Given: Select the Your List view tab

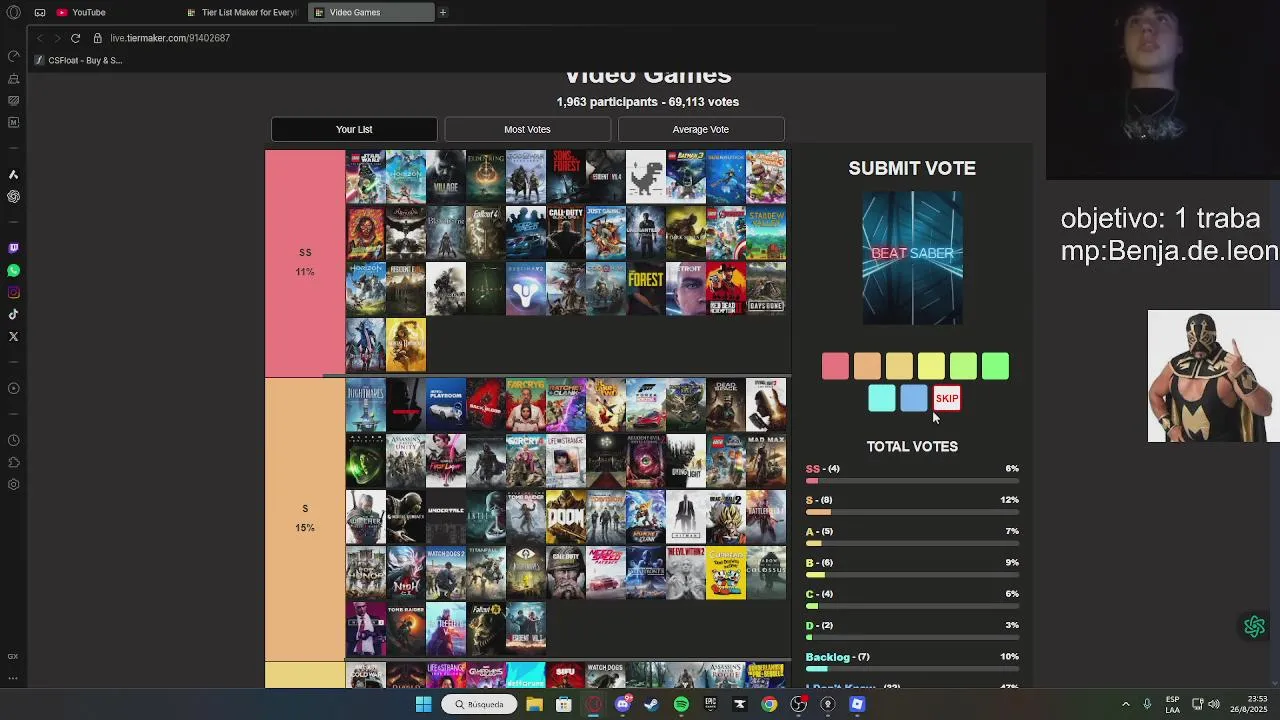Looking at the screenshot, I should [354, 129].
